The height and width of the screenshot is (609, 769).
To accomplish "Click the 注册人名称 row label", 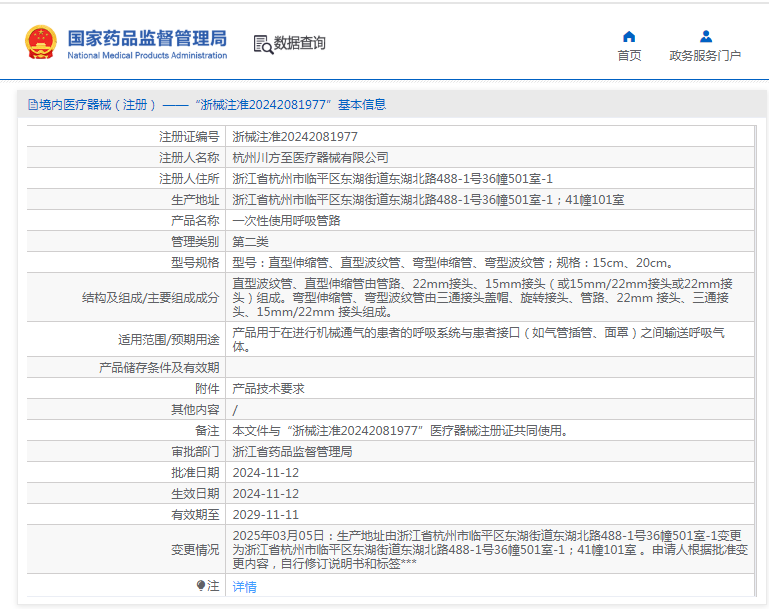I will (x=189, y=158).
